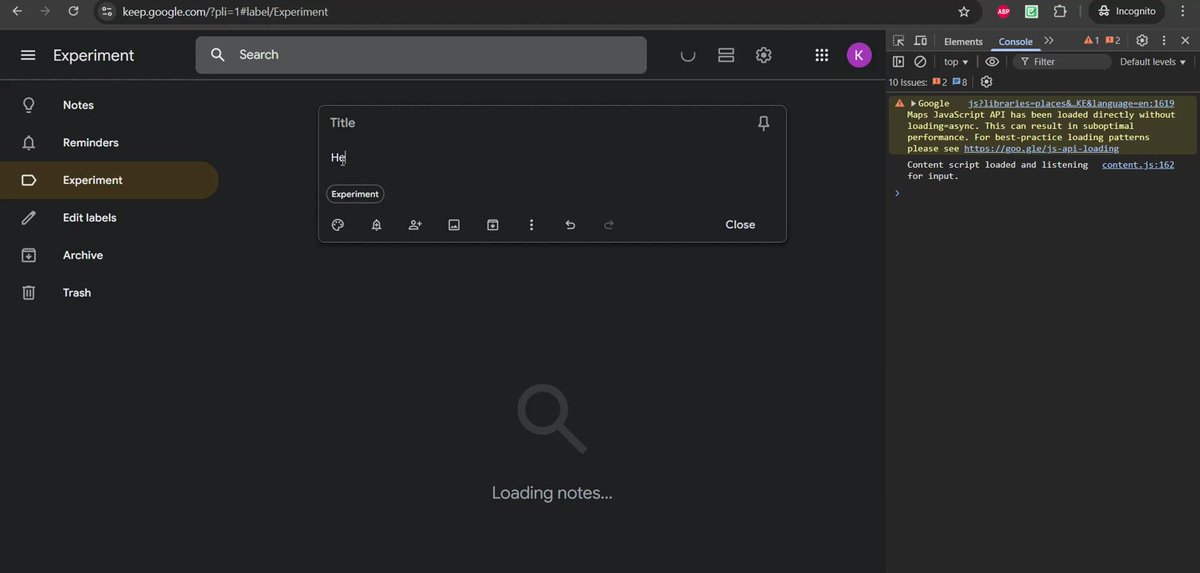Open the 'top' JavaScript context dropdown

[x=956, y=62]
